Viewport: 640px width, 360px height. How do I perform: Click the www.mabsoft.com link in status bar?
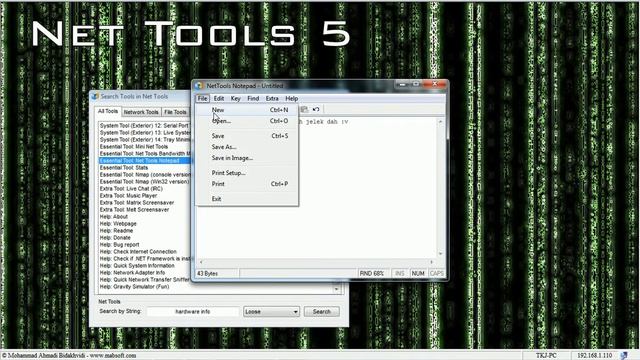click(113, 356)
